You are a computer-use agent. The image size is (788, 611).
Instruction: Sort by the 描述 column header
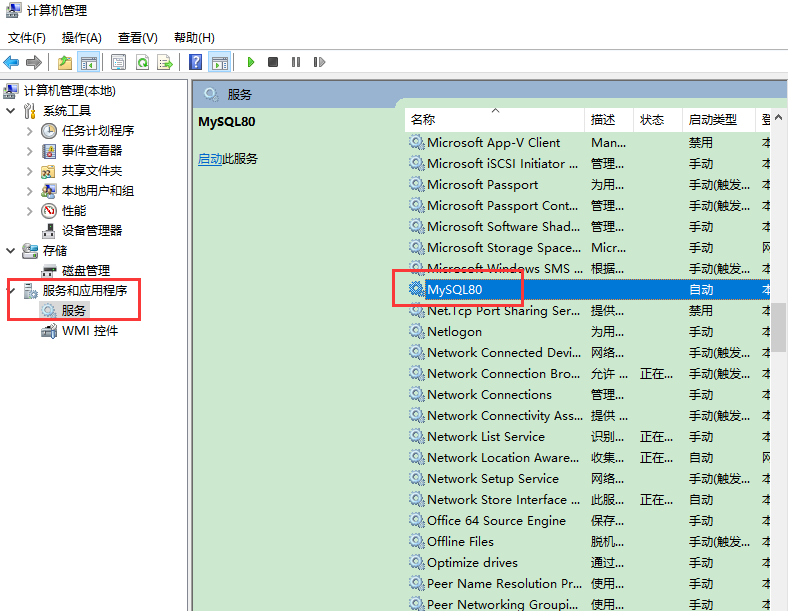tap(609, 120)
